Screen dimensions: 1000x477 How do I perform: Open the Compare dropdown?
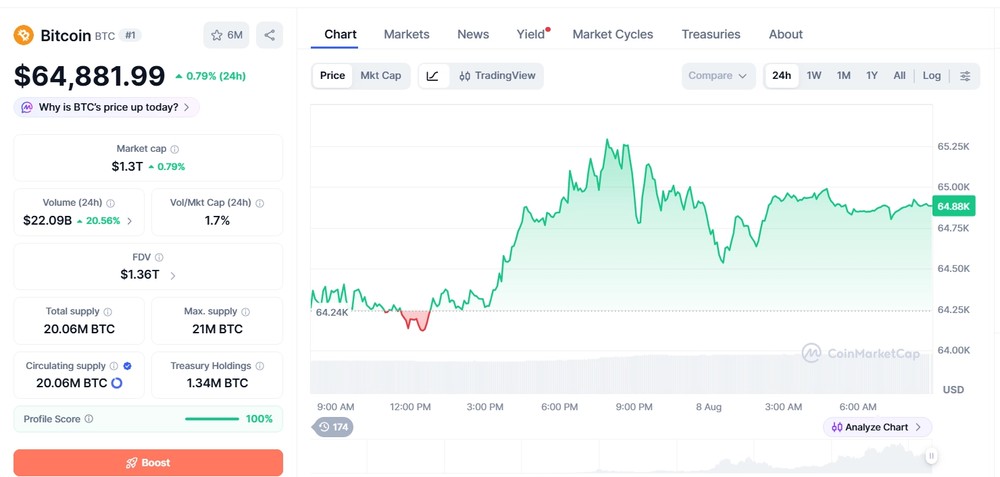(718, 76)
